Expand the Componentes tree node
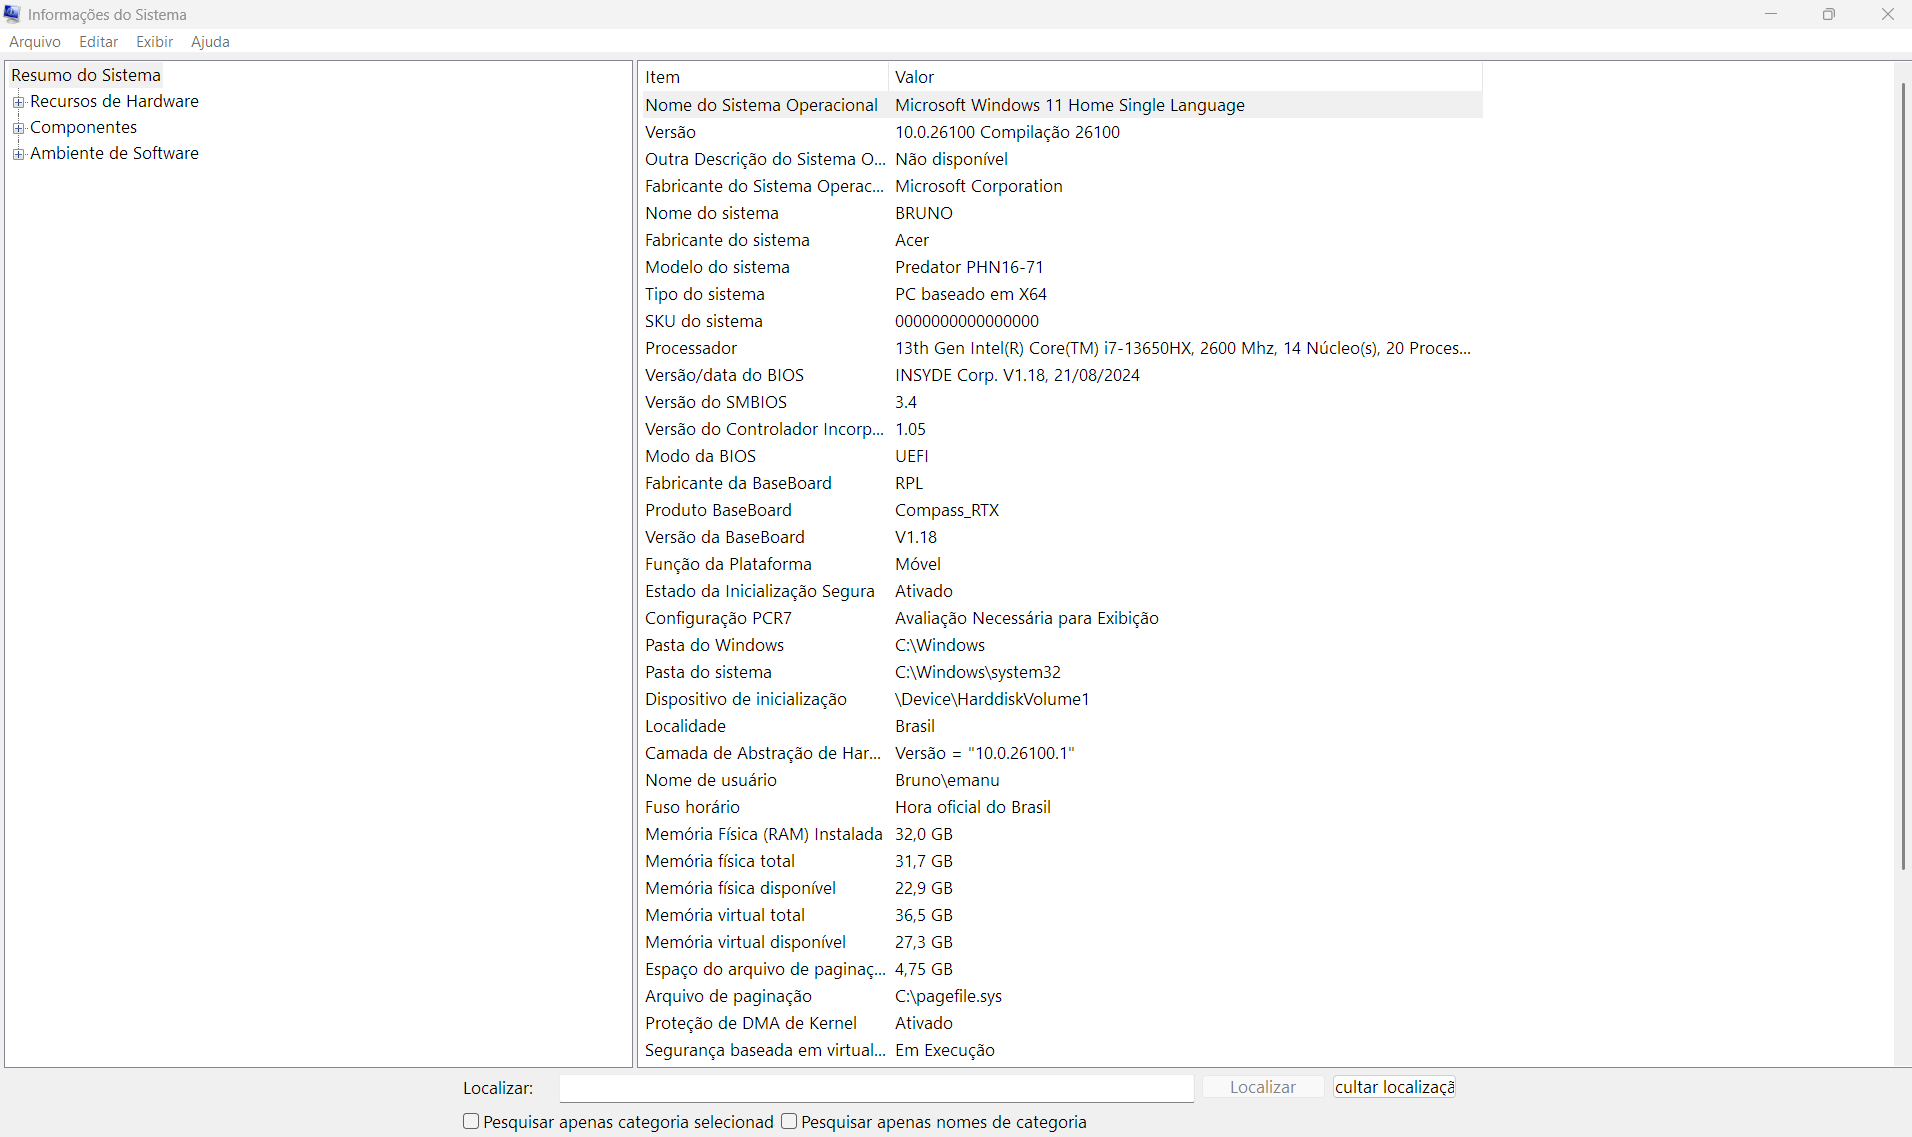This screenshot has width=1912, height=1137. 18,128
